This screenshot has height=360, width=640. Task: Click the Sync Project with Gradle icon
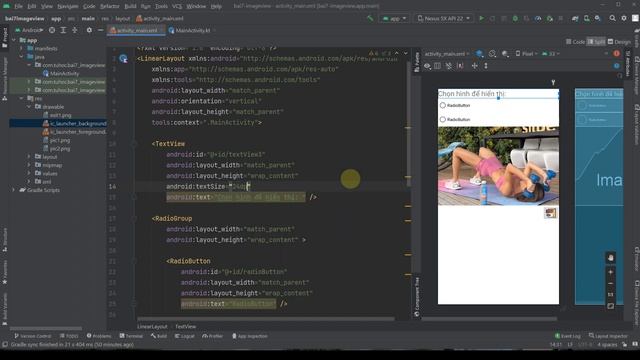[x=575, y=18]
